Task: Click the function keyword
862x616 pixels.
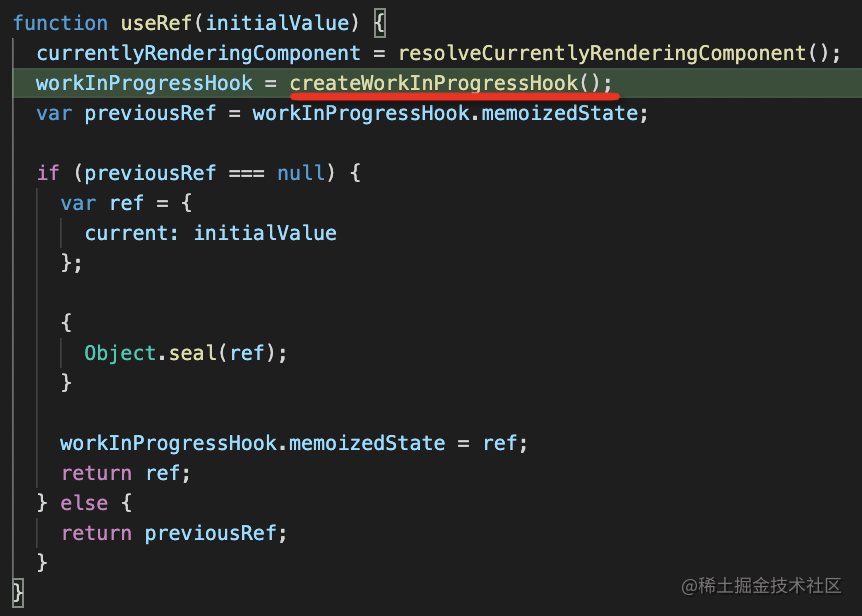Action: [x=60, y=23]
